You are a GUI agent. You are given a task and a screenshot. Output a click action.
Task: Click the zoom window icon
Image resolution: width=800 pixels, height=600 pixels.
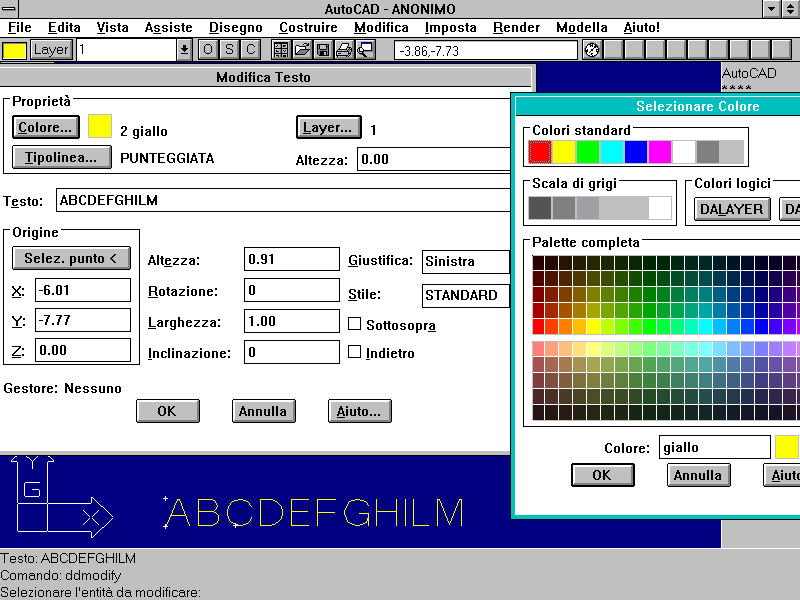point(365,50)
